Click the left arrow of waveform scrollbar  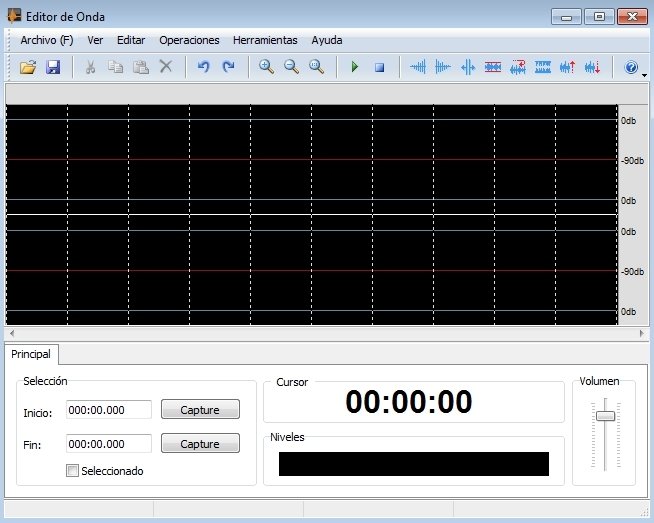coord(12,333)
